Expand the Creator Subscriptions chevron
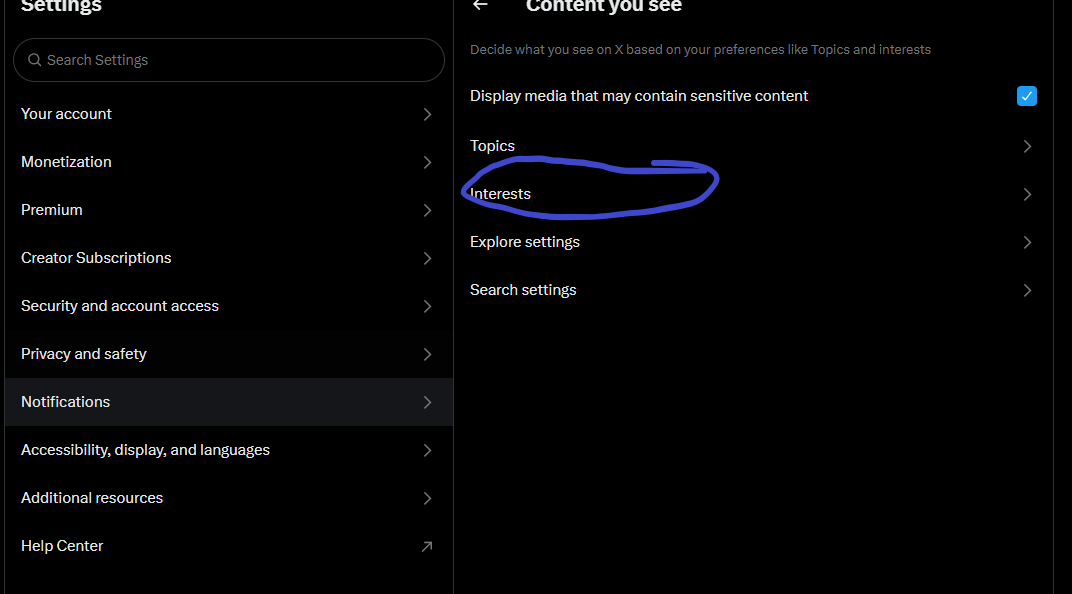 427,258
